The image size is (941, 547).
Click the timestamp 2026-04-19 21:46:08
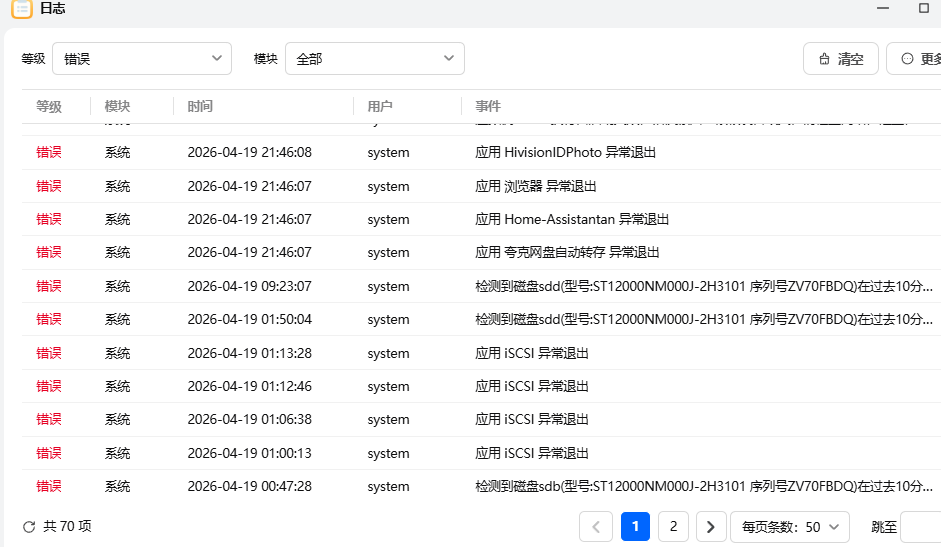[x=250, y=153]
